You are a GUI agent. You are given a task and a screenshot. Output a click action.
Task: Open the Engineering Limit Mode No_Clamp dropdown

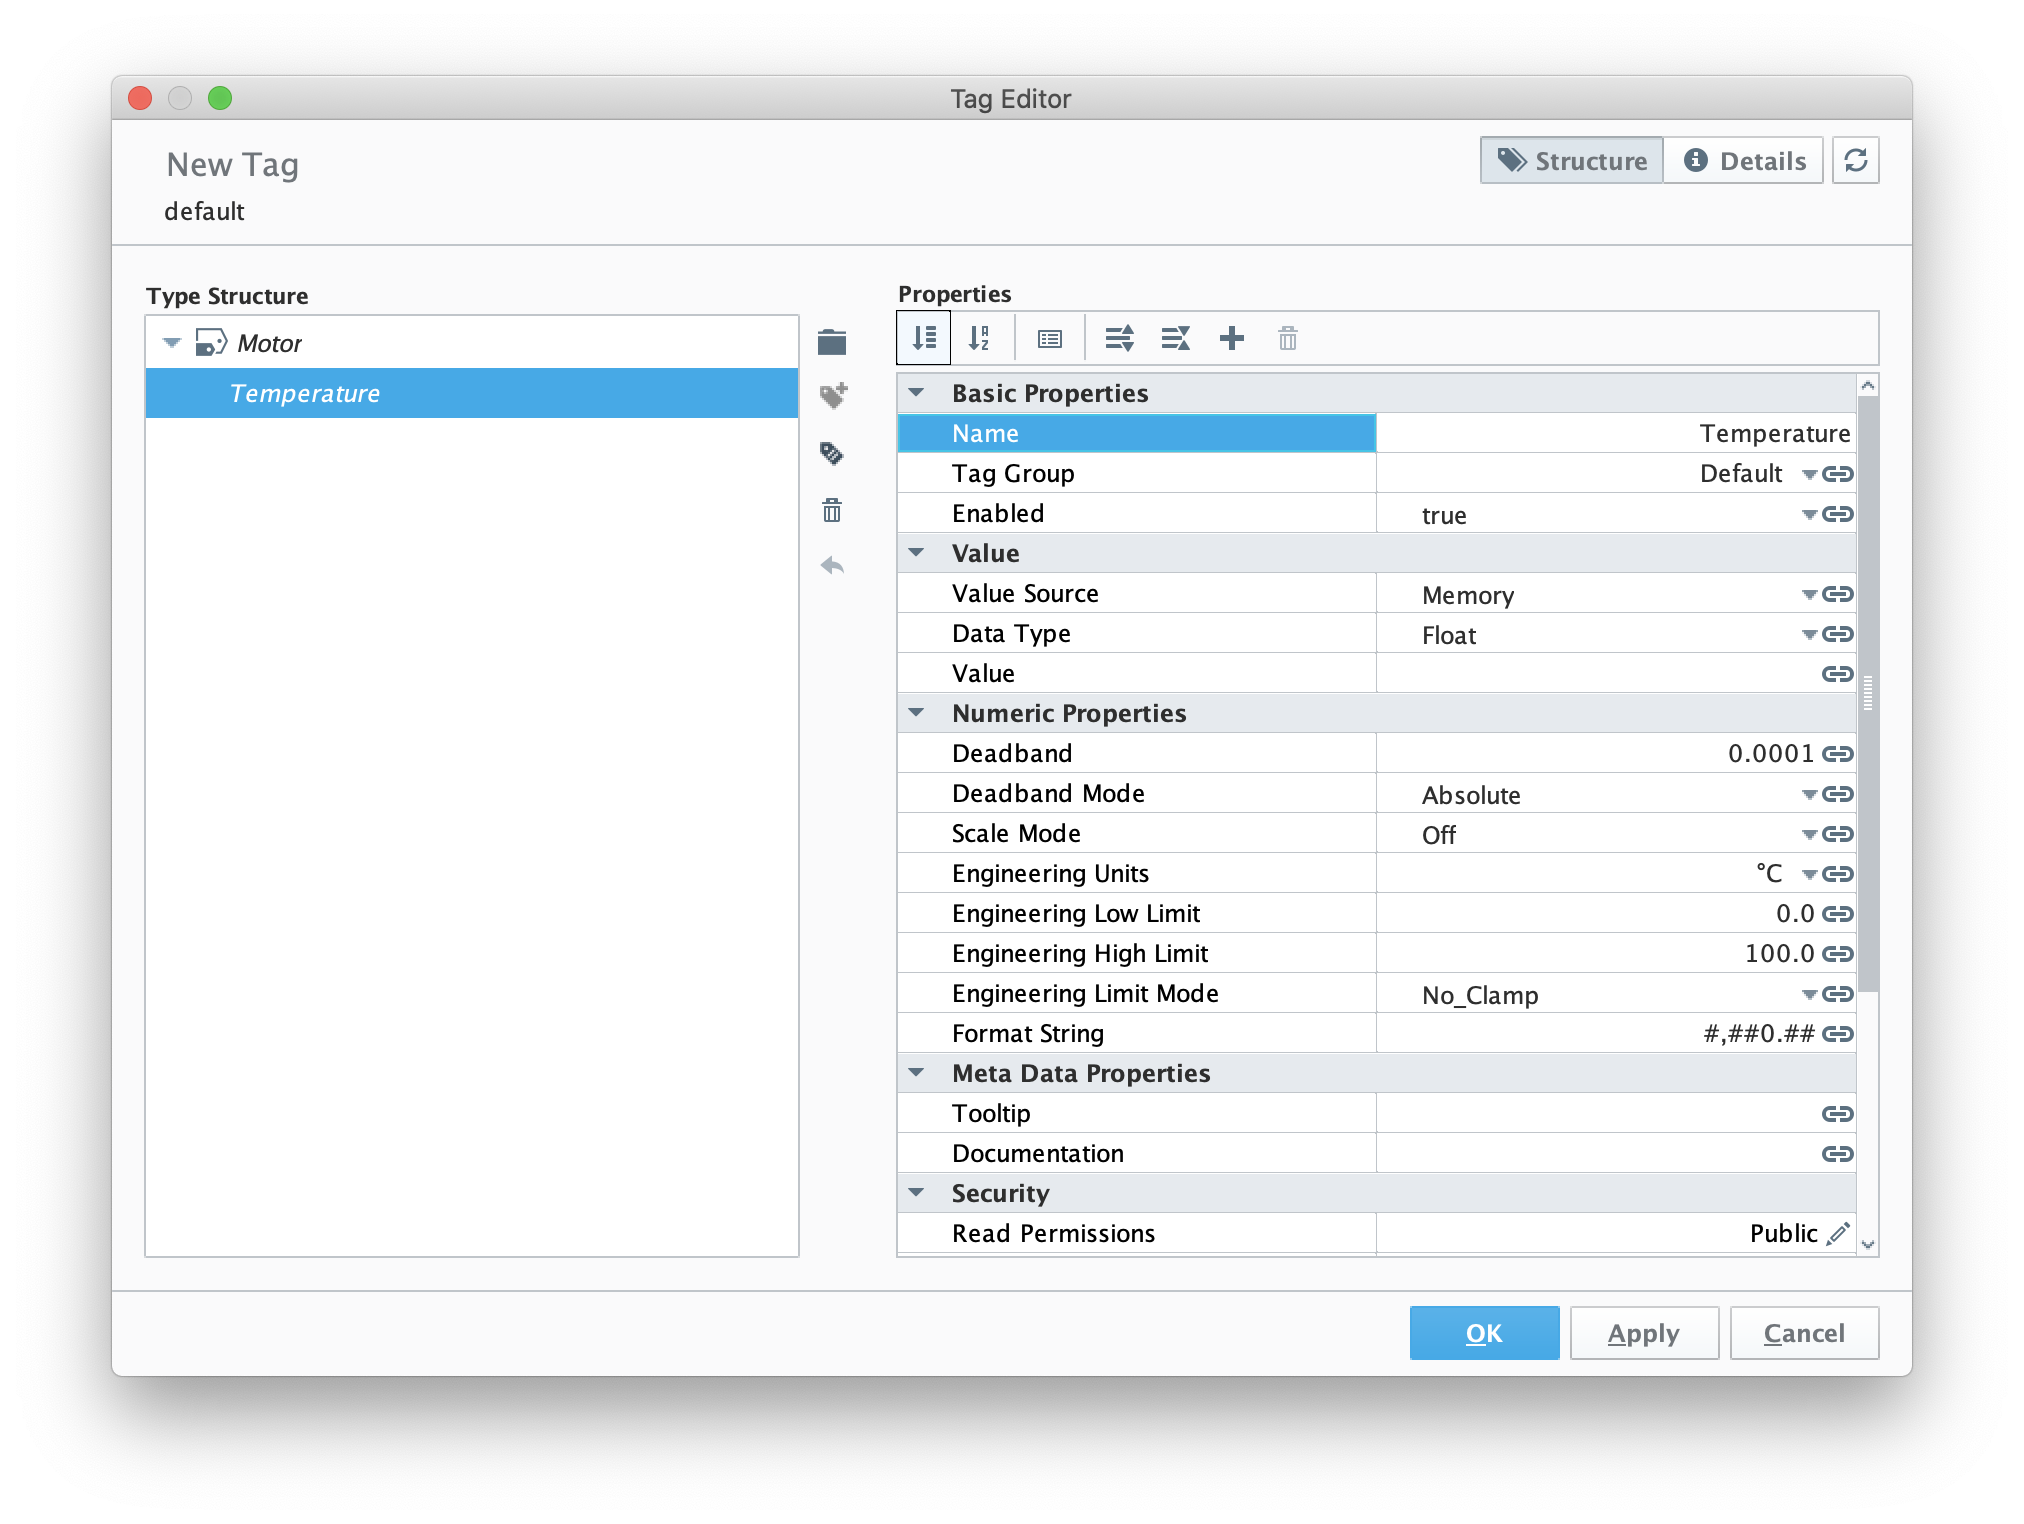pyautogui.click(x=1809, y=994)
